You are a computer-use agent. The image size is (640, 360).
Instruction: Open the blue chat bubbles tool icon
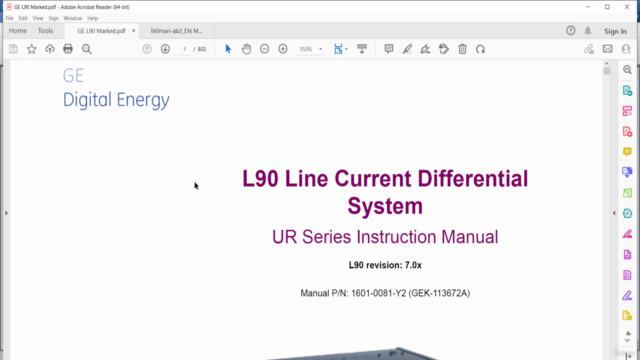coord(627,172)
